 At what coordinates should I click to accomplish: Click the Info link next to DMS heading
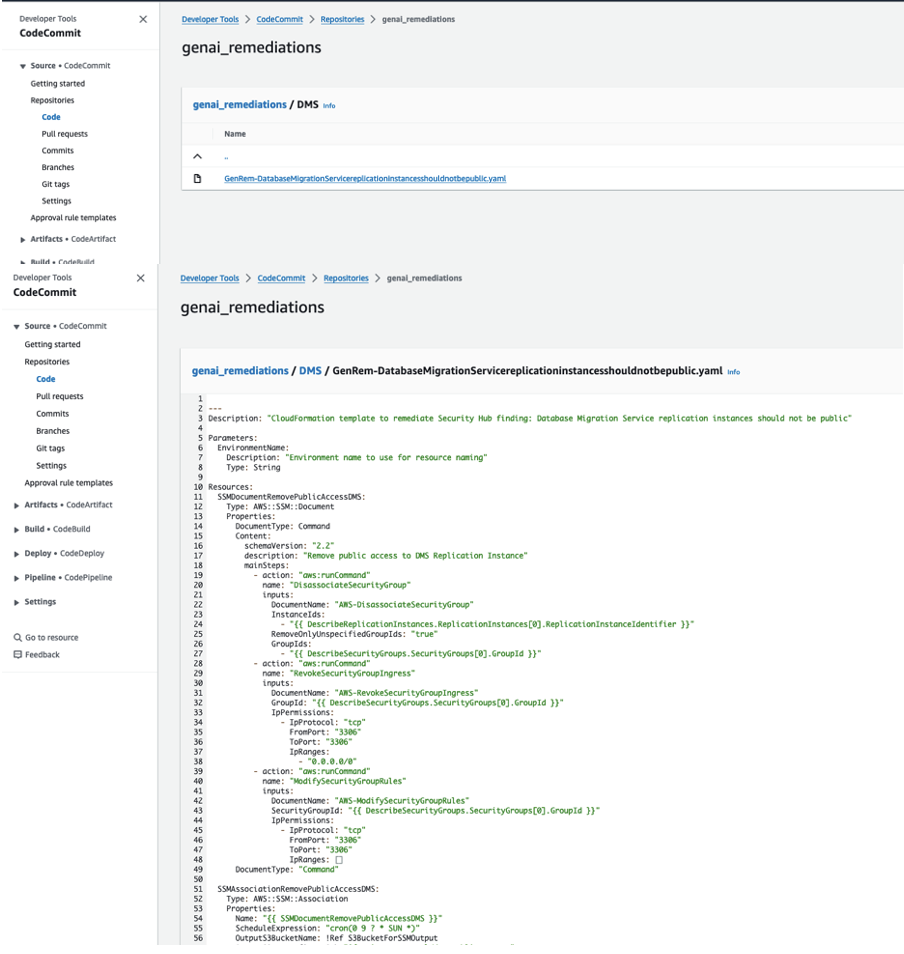pos(329,104)
